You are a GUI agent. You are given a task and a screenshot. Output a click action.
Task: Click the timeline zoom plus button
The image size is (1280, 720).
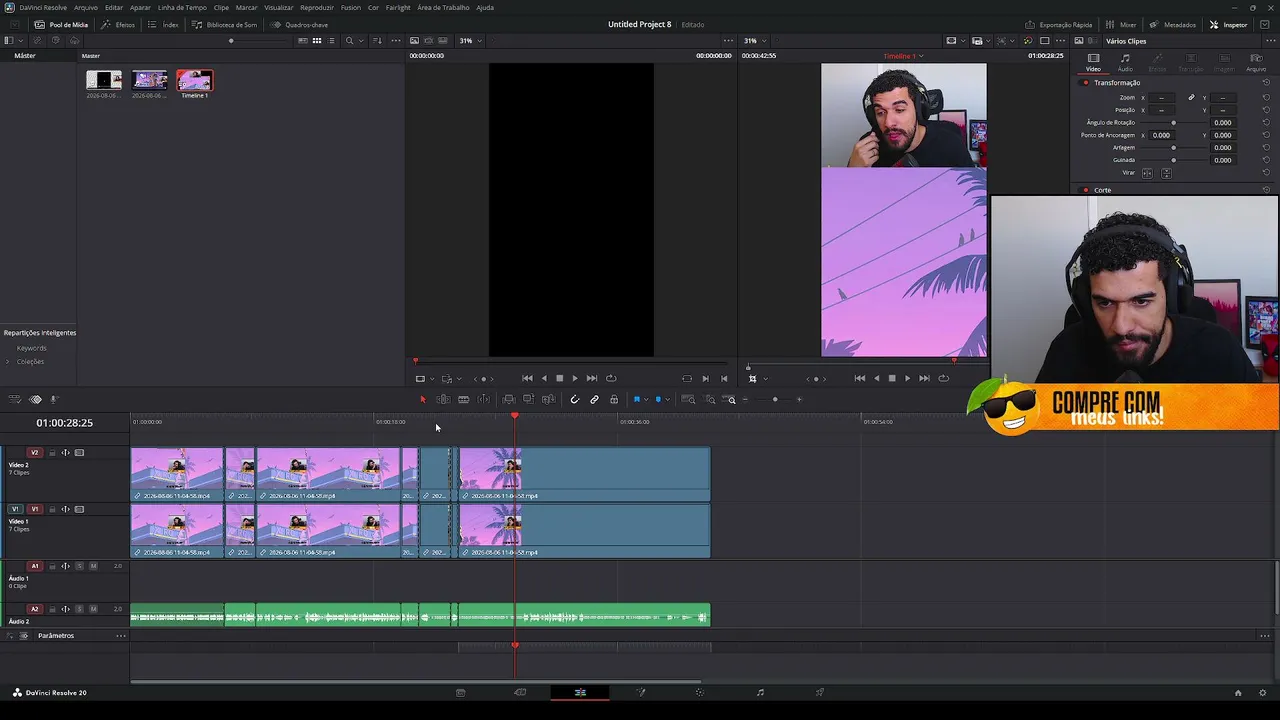click(799, 400)
